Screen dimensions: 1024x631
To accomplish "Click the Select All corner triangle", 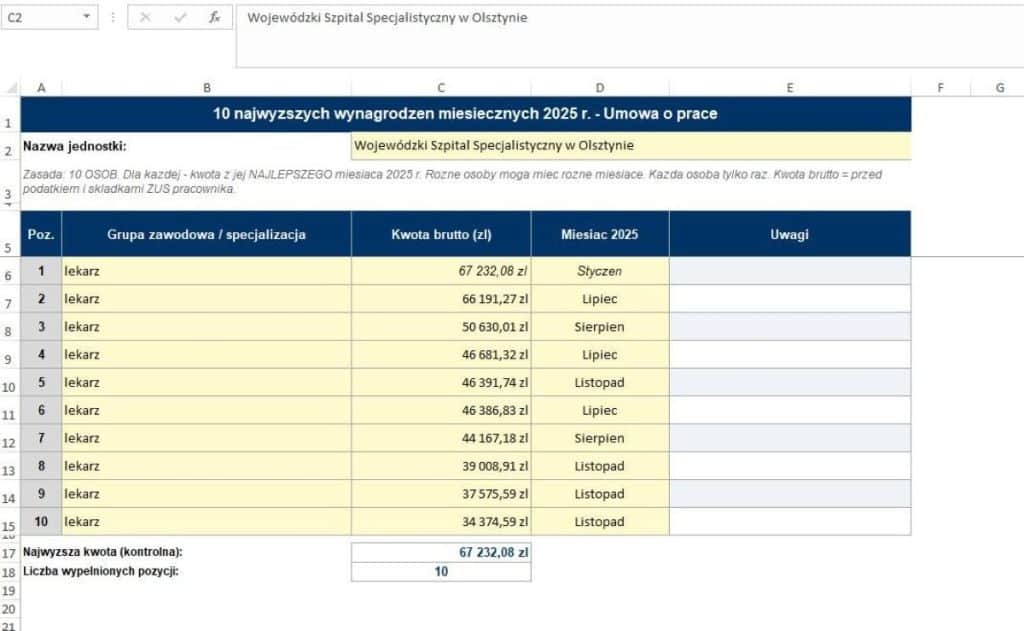I will tap(11, 88).
